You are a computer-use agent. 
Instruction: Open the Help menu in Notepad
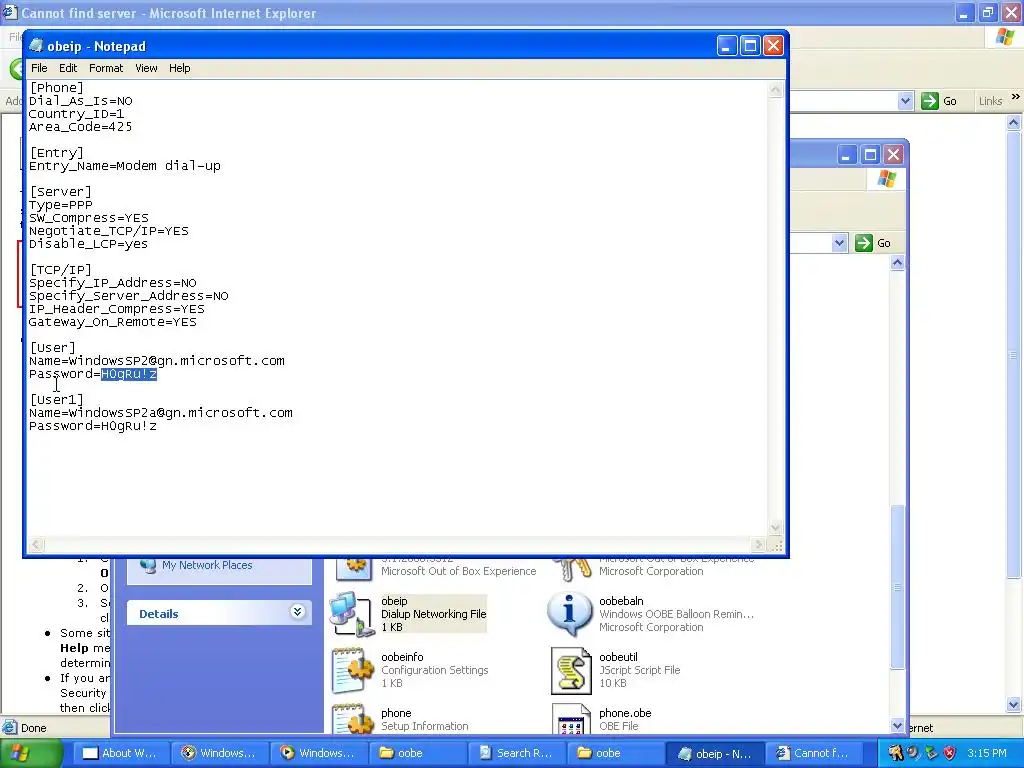point(180,68)
